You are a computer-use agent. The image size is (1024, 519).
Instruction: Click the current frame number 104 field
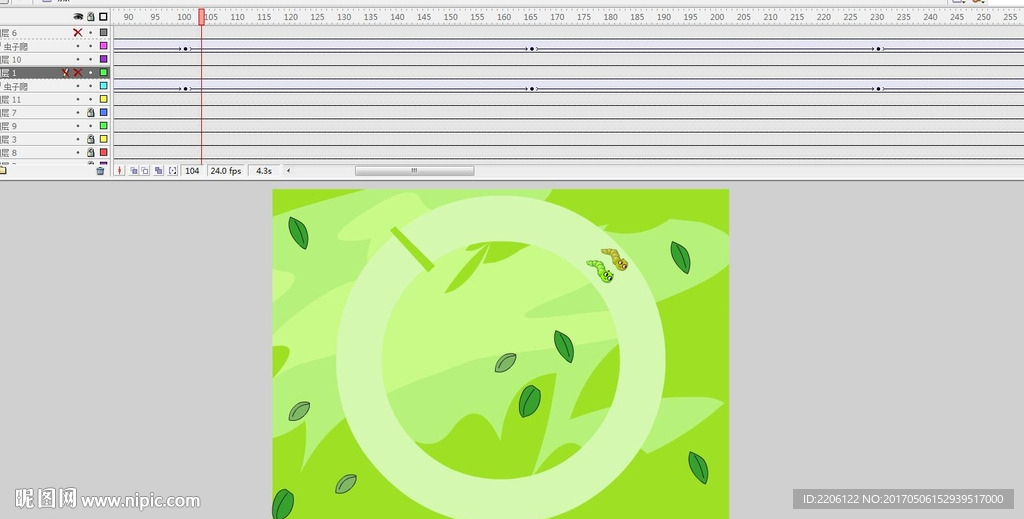[192, 171]
